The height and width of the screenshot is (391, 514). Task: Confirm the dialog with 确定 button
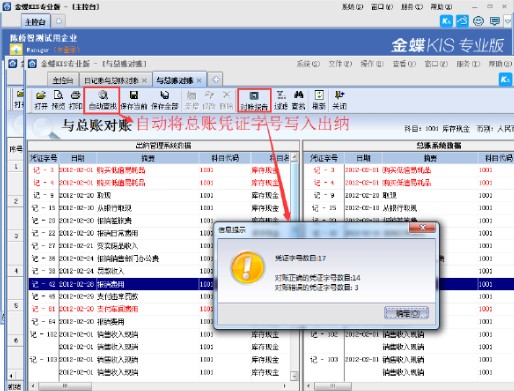tap(406, 313)
